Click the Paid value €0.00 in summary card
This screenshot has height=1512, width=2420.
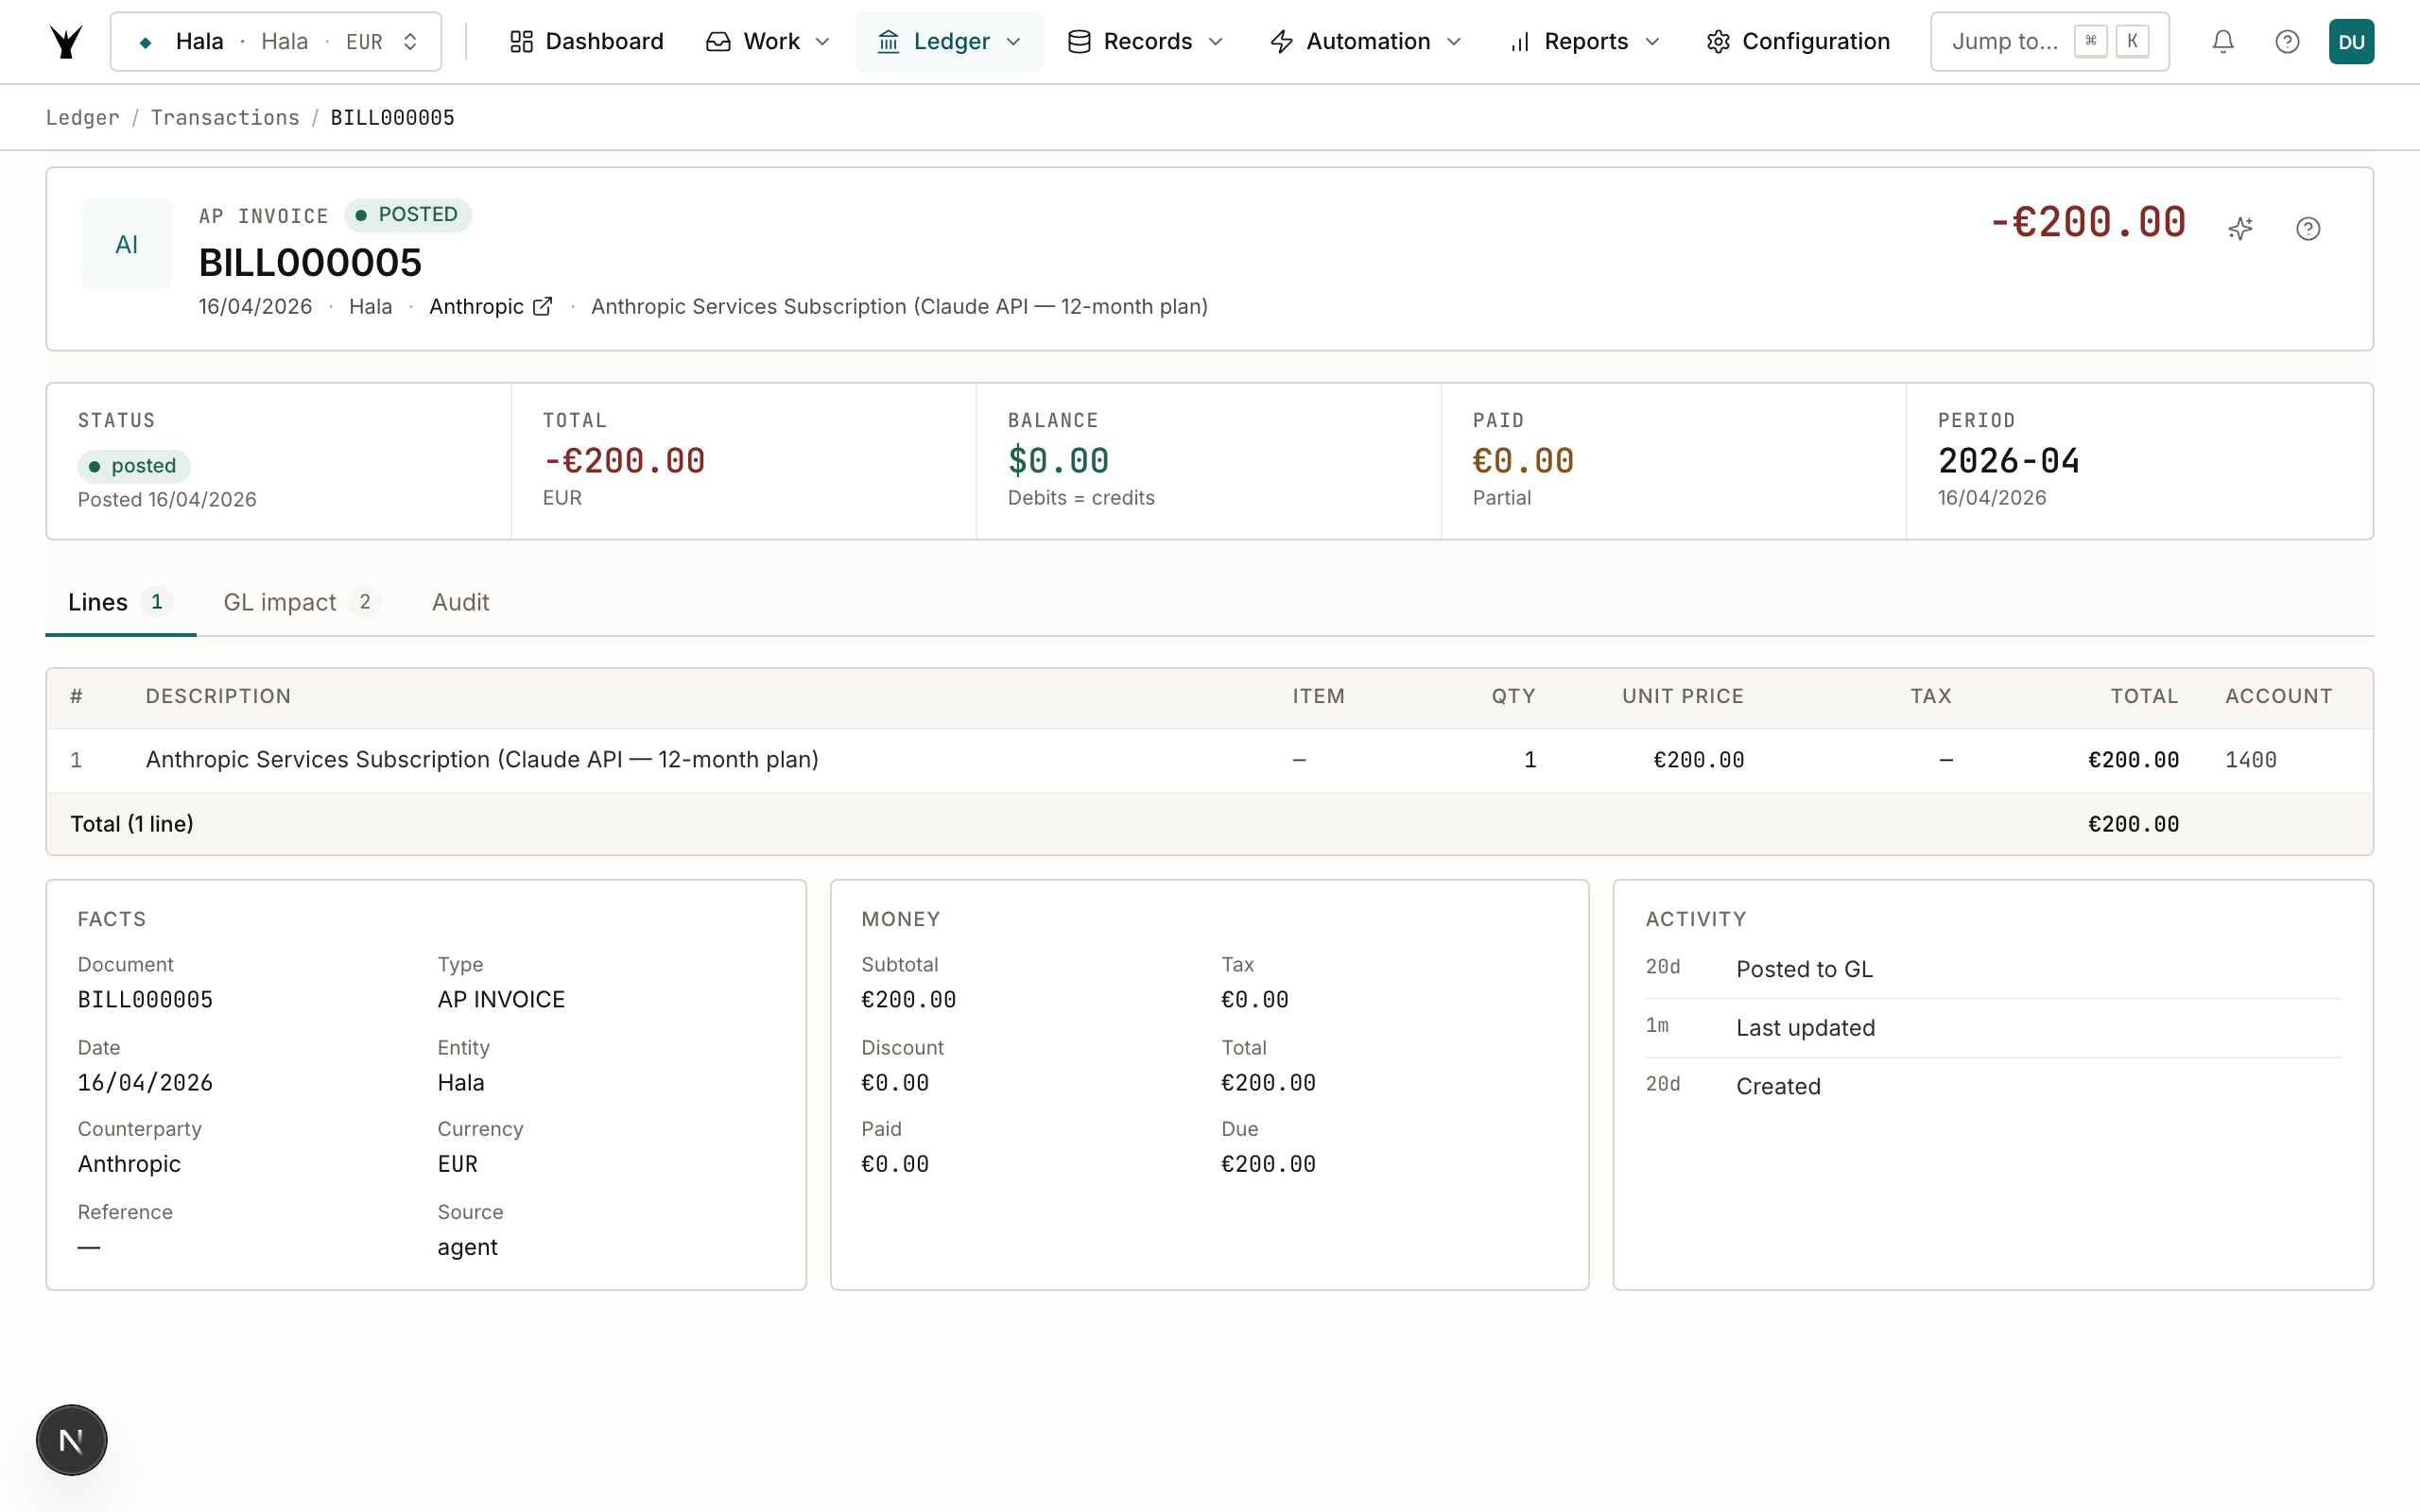tap(1522, 460)
